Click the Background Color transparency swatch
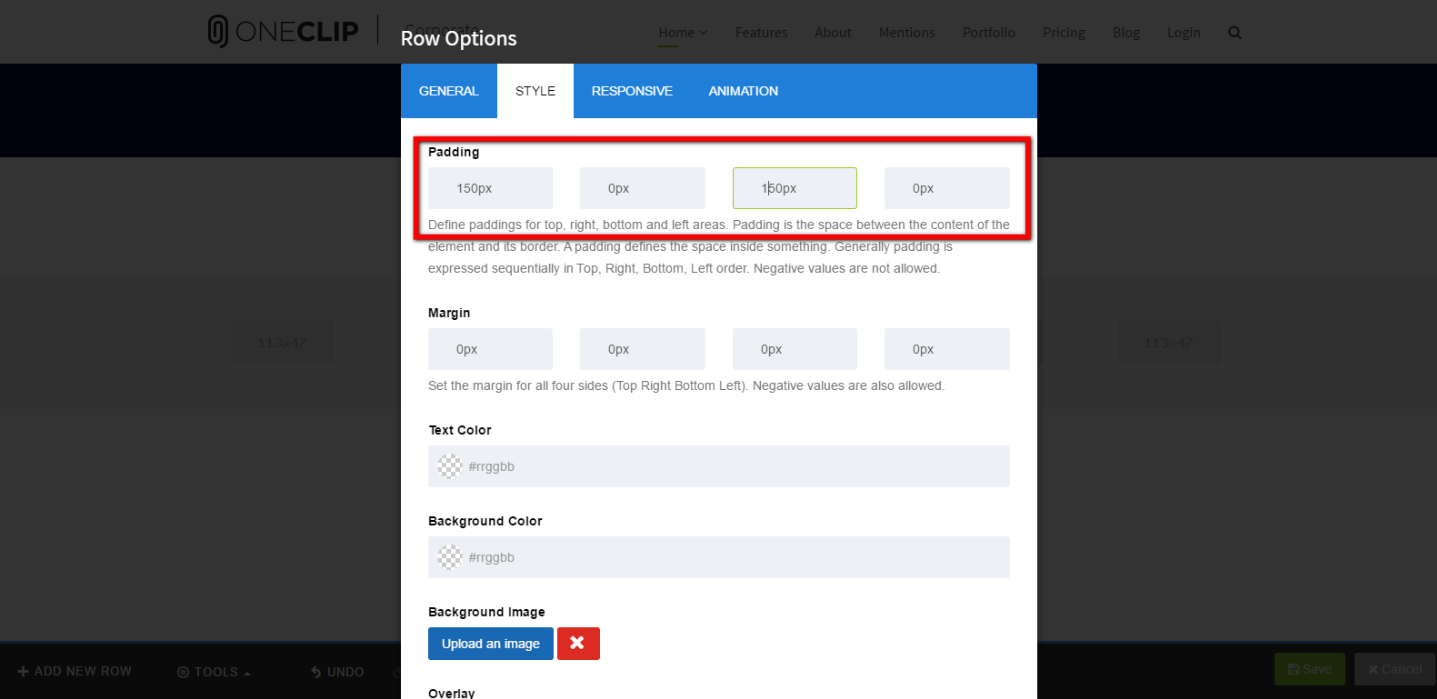1437x699 pixels. tap(450, 557)
